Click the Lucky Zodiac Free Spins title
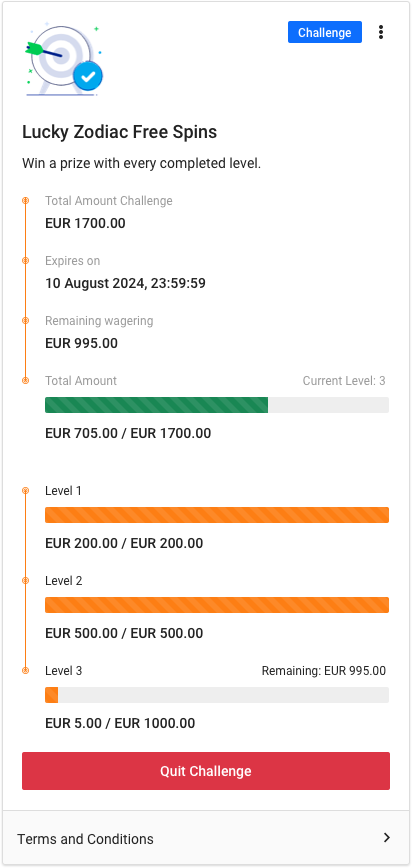Viewport: 412px width, 868px height. tap(120, 132)
